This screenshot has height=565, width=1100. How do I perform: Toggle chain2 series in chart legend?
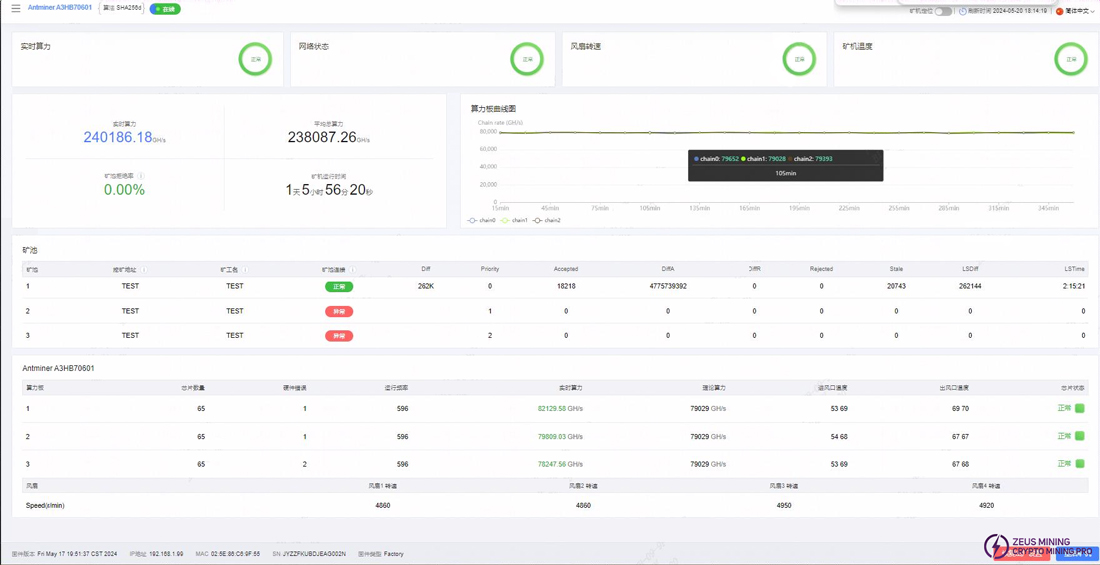pyautogui.click(x=546, y=220)
